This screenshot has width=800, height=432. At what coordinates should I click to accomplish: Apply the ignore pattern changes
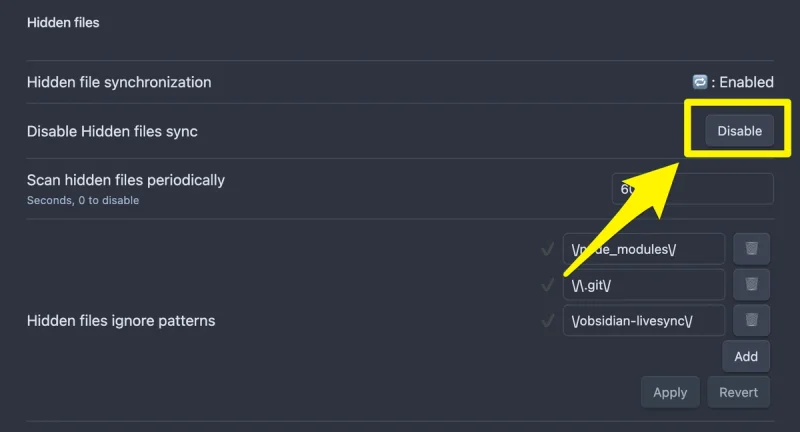tap(670, 392)
